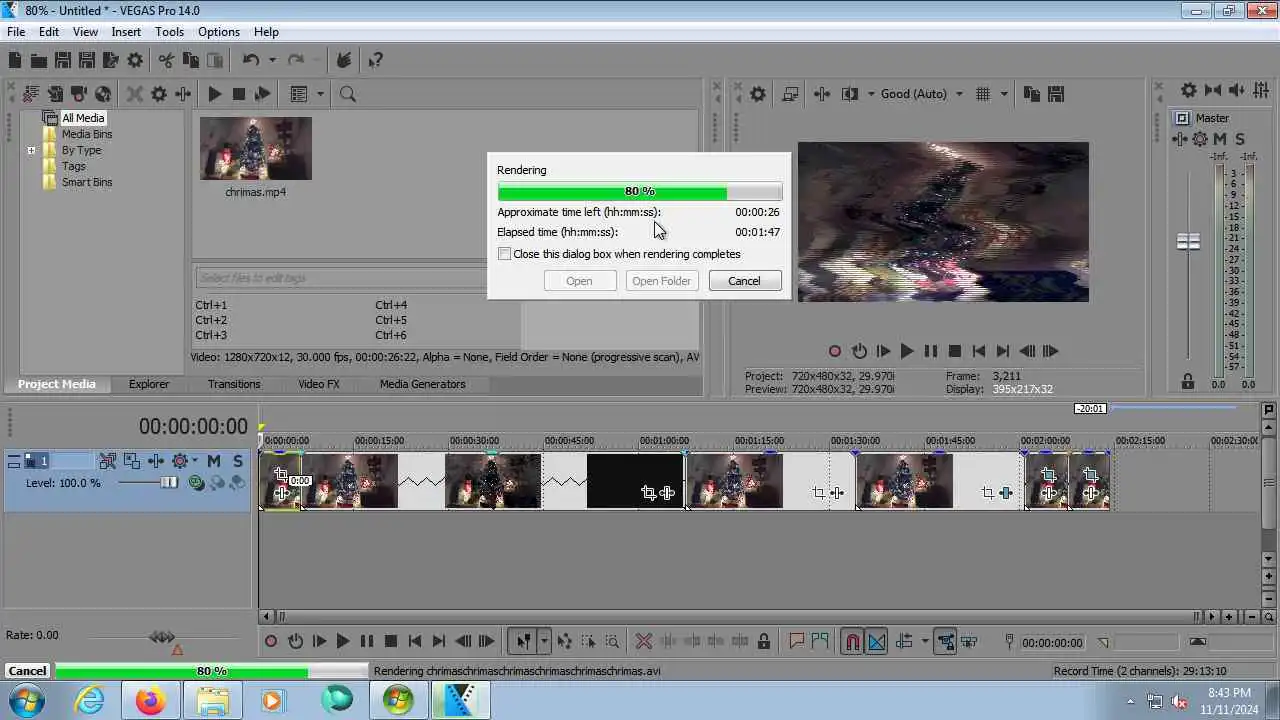Image resolution: width=1280 pixels, height=720 pixels.
Task: Mute video track 1 with M
Action: click(x=214, y=461)
